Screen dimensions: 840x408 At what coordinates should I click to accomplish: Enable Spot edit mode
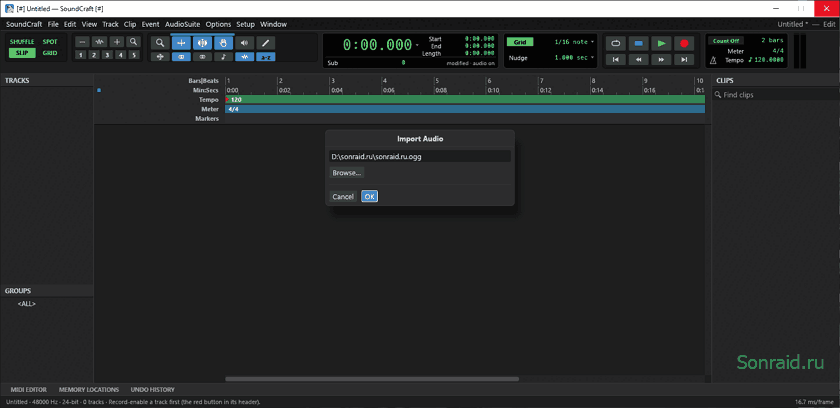(x=50, y=42)
